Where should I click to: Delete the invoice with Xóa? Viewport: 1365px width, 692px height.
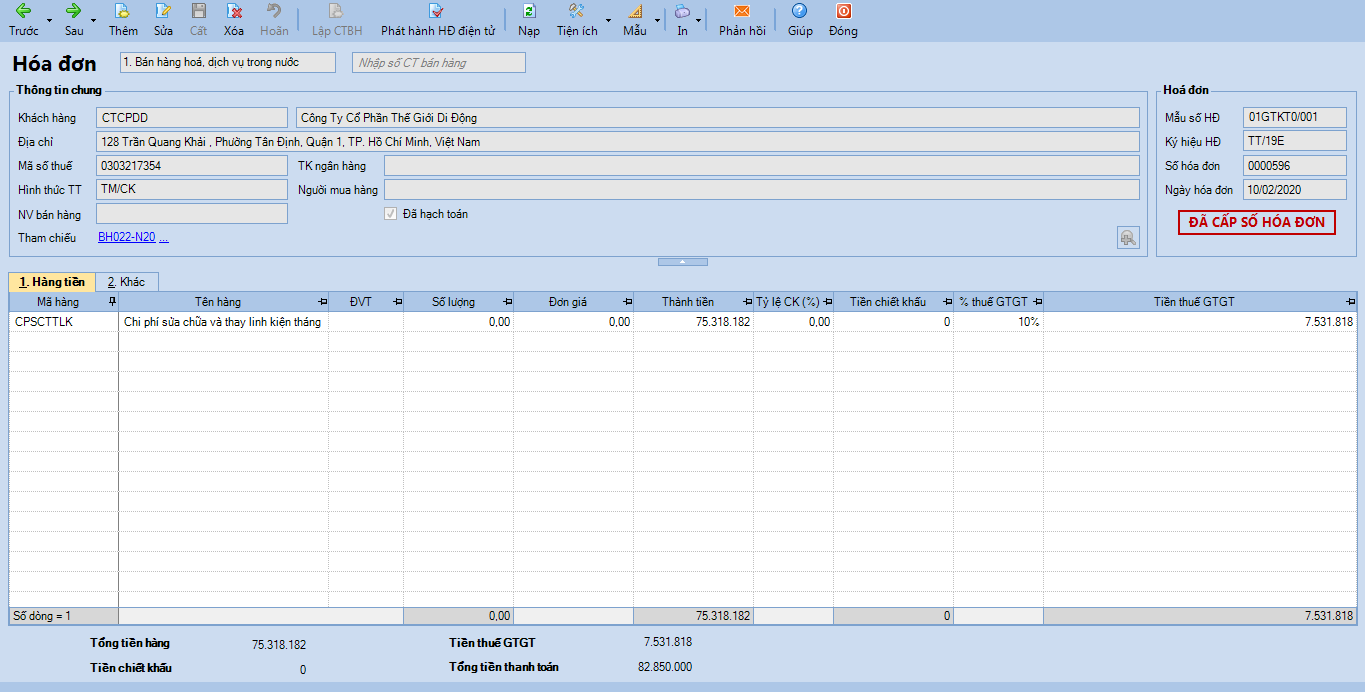234,19
